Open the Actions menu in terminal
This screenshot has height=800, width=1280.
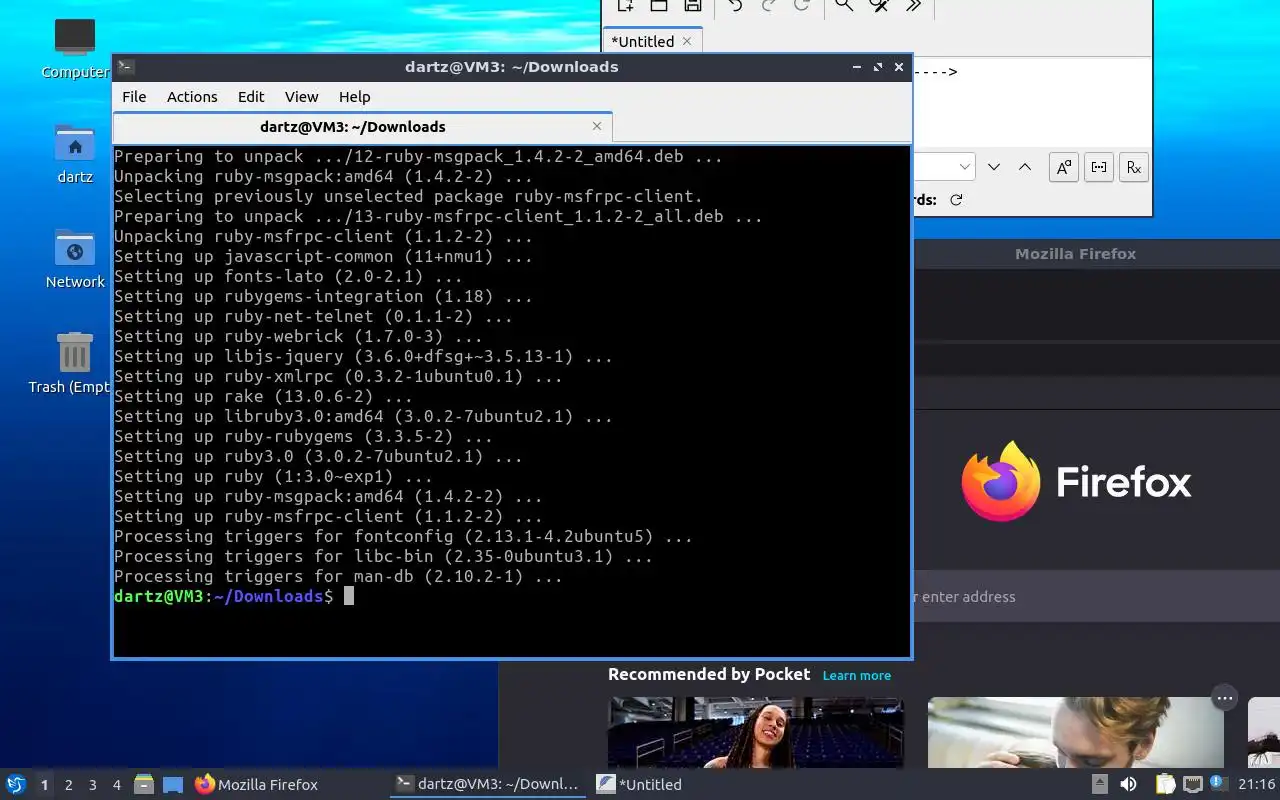pos(192,97)
